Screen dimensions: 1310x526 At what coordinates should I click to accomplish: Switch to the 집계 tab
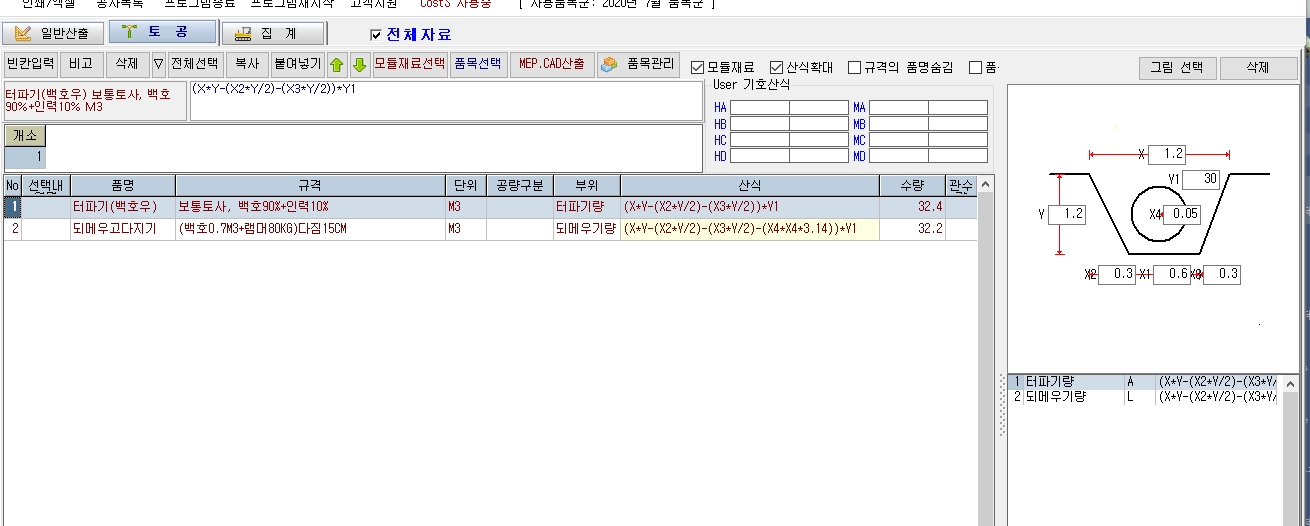(x=273, y=33)
